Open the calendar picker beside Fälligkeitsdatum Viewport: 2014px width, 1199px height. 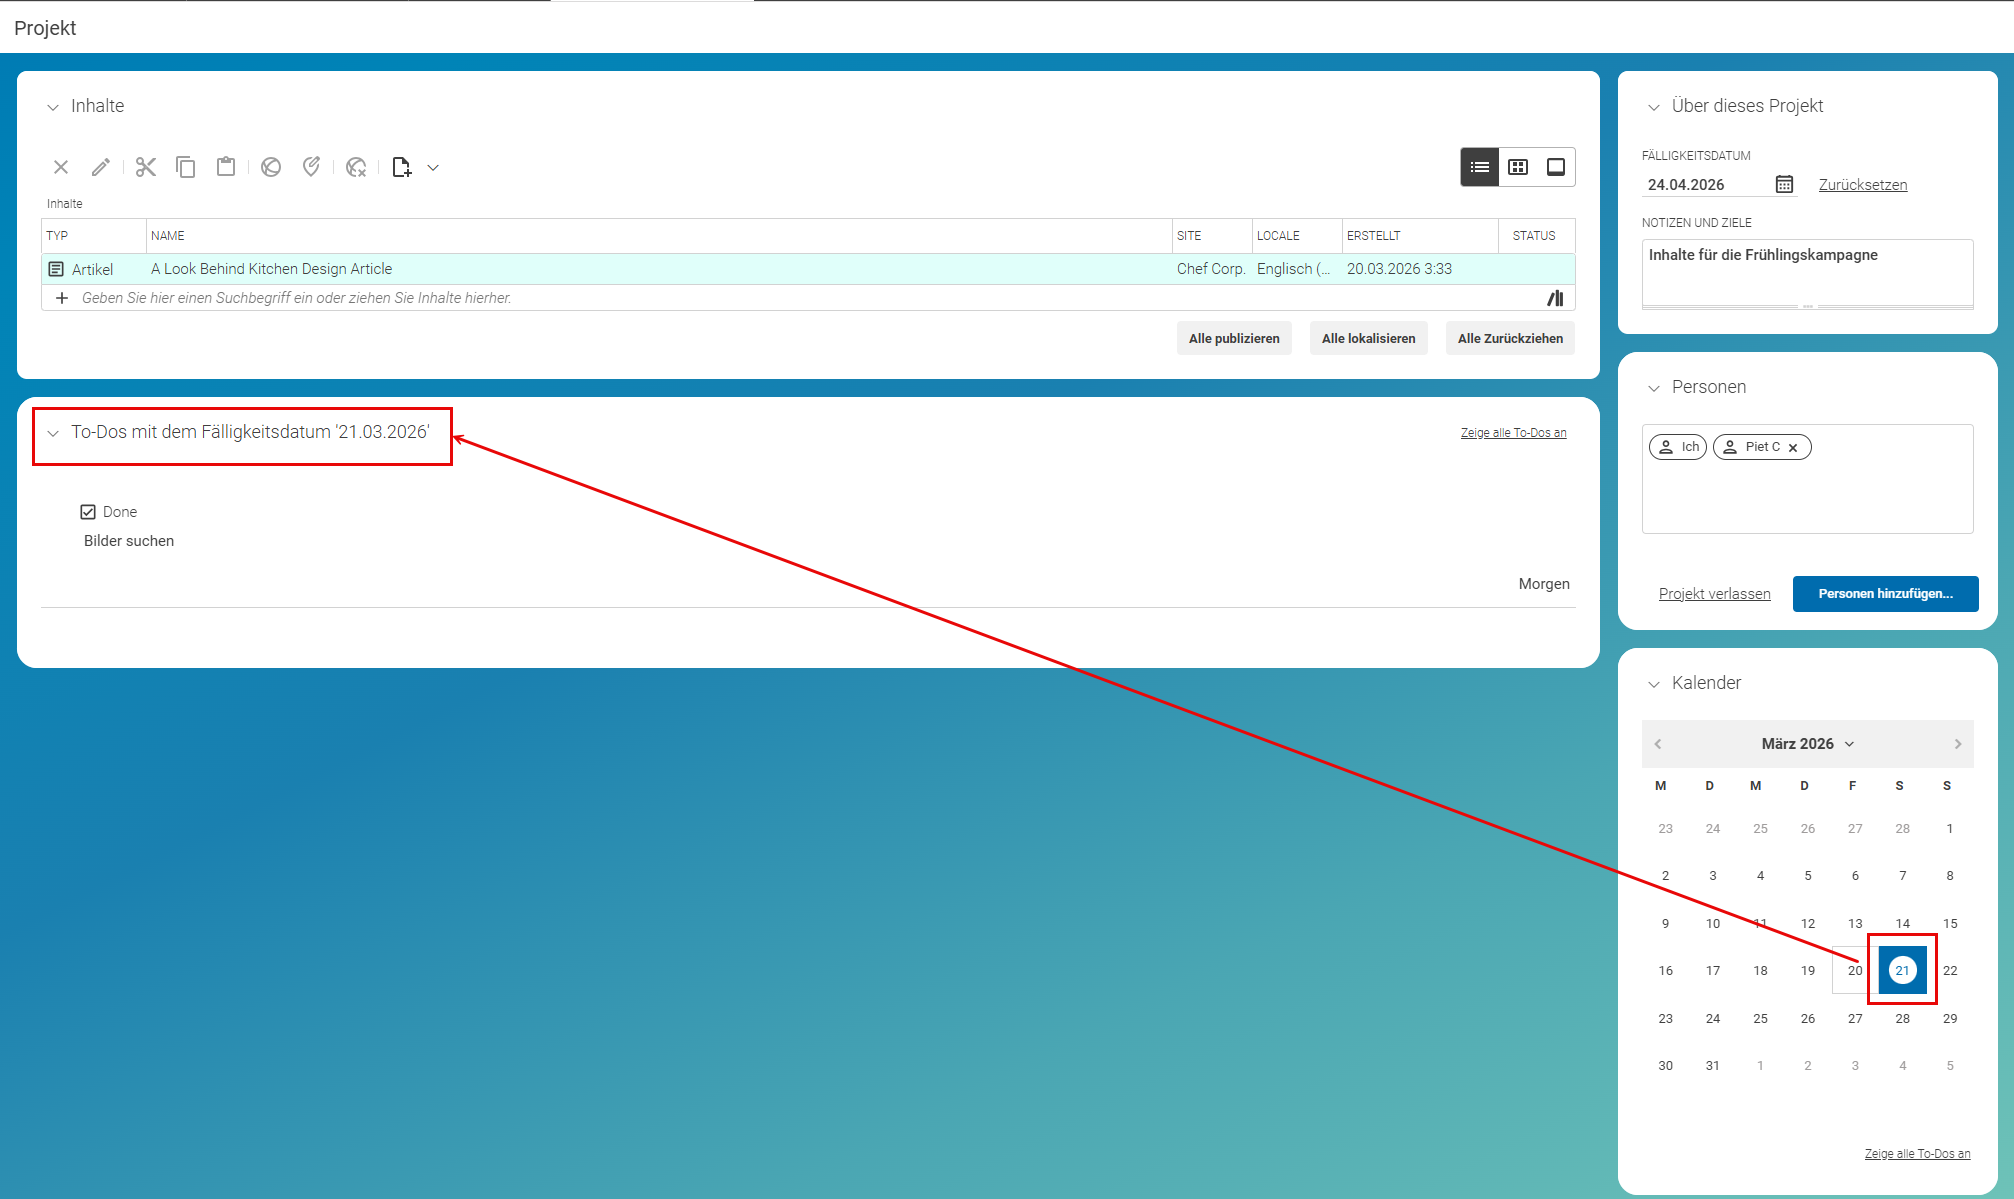pos(1784,184)
